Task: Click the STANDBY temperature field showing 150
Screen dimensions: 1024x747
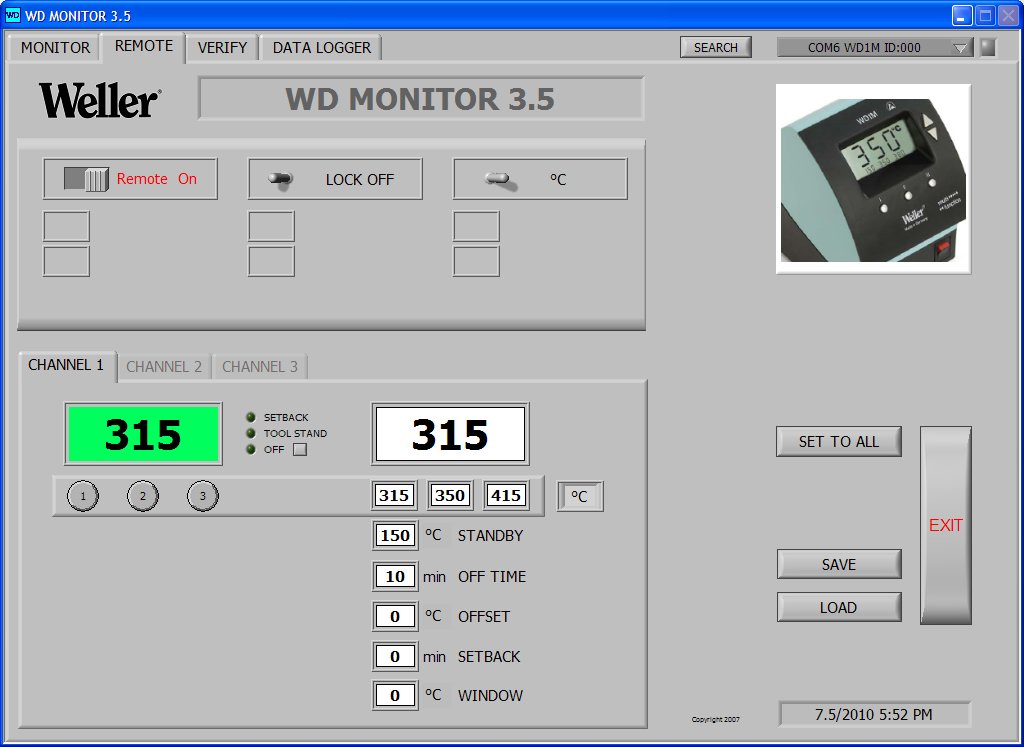Action: pos(395,535)
